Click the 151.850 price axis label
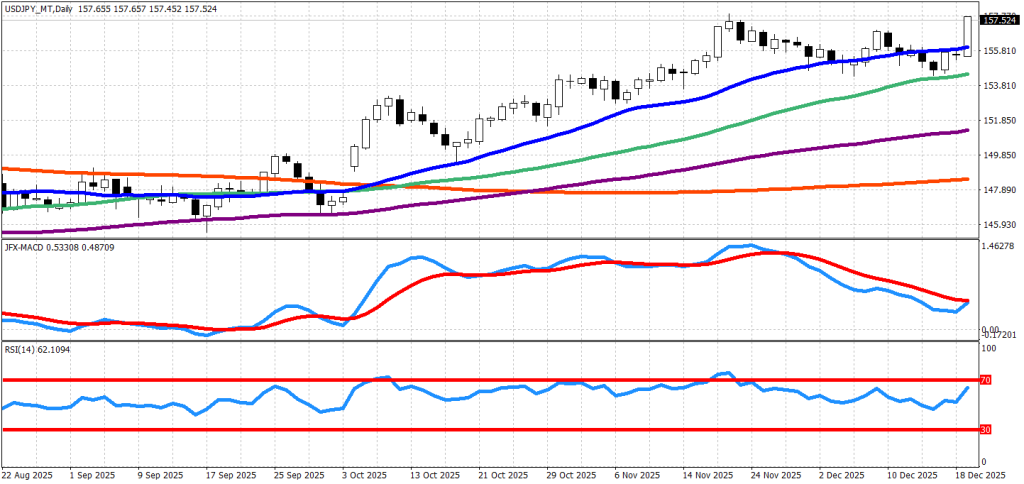 click(x=1000, y=121)
